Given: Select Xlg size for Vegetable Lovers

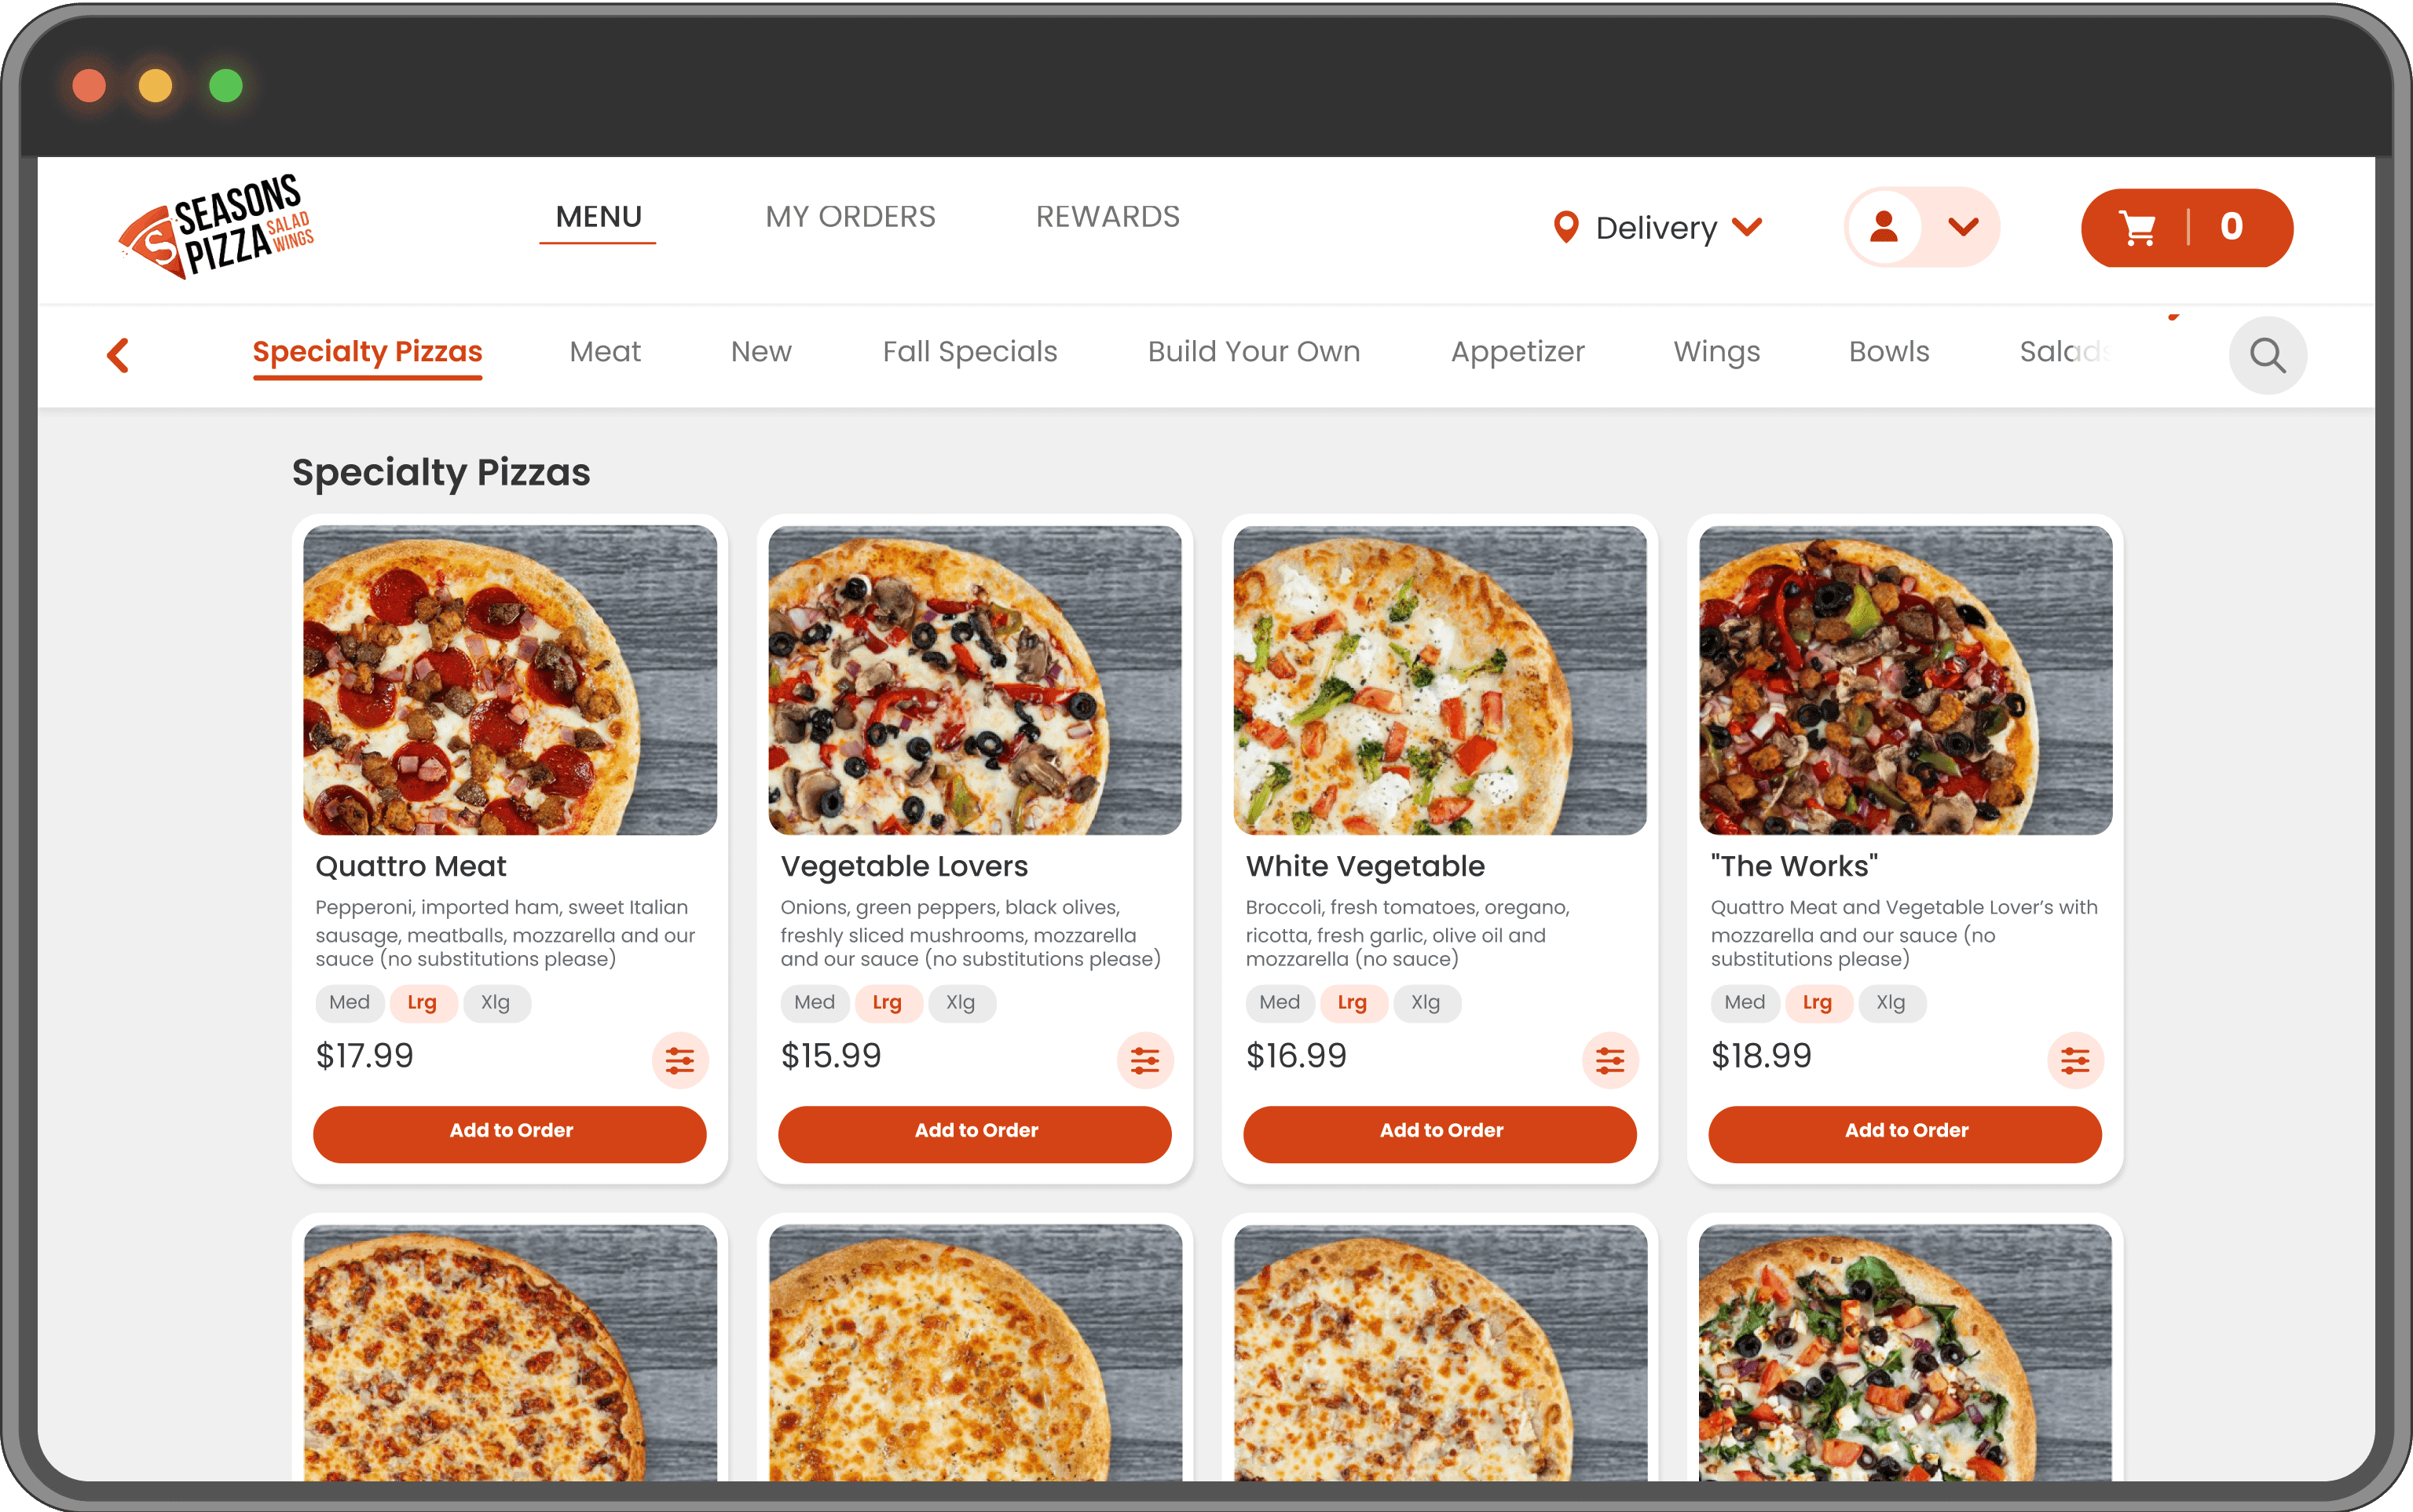Looking at the screenshot, I should [961, 1003].
